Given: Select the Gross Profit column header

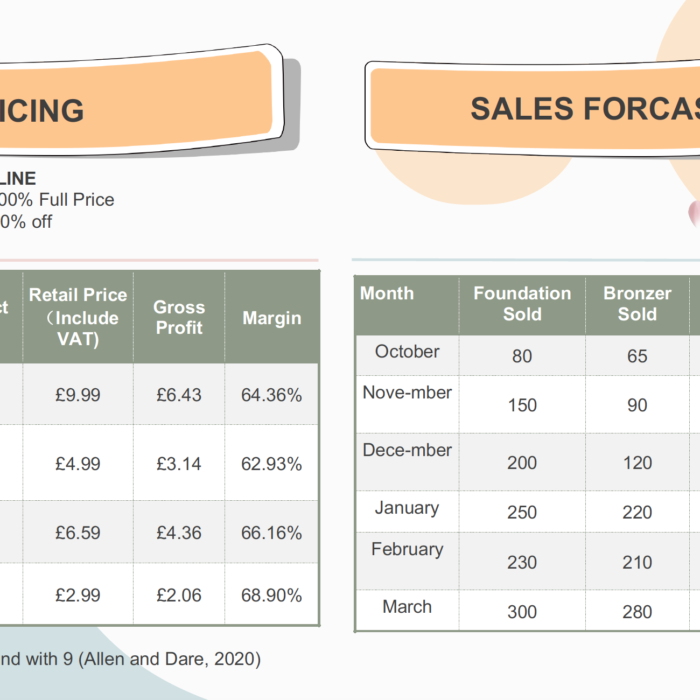Looking at the screenshot, I should 179,318.
